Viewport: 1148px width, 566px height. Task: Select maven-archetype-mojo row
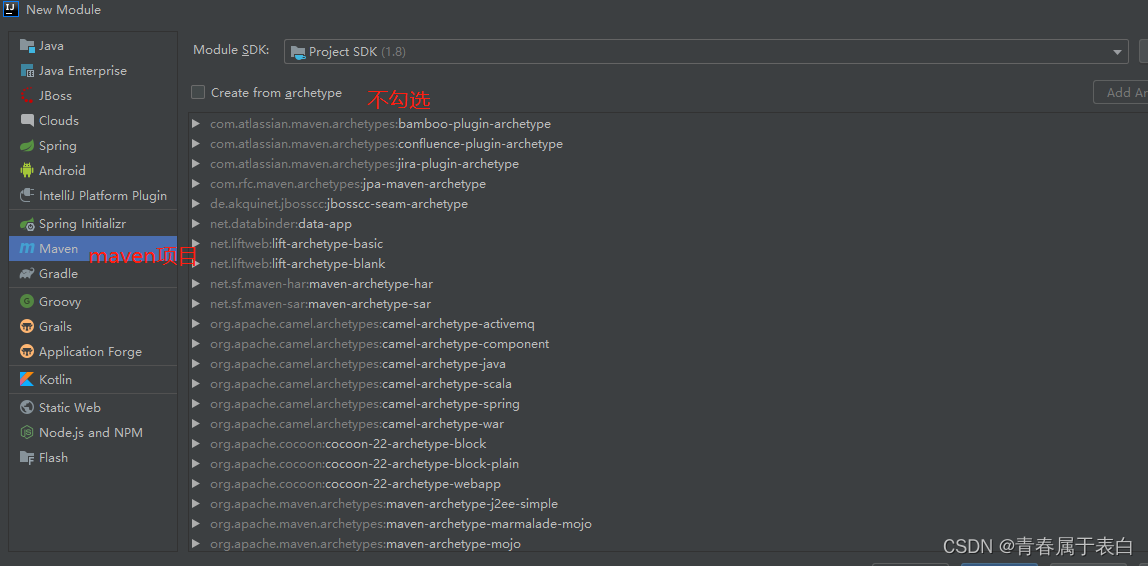point(668,544)
